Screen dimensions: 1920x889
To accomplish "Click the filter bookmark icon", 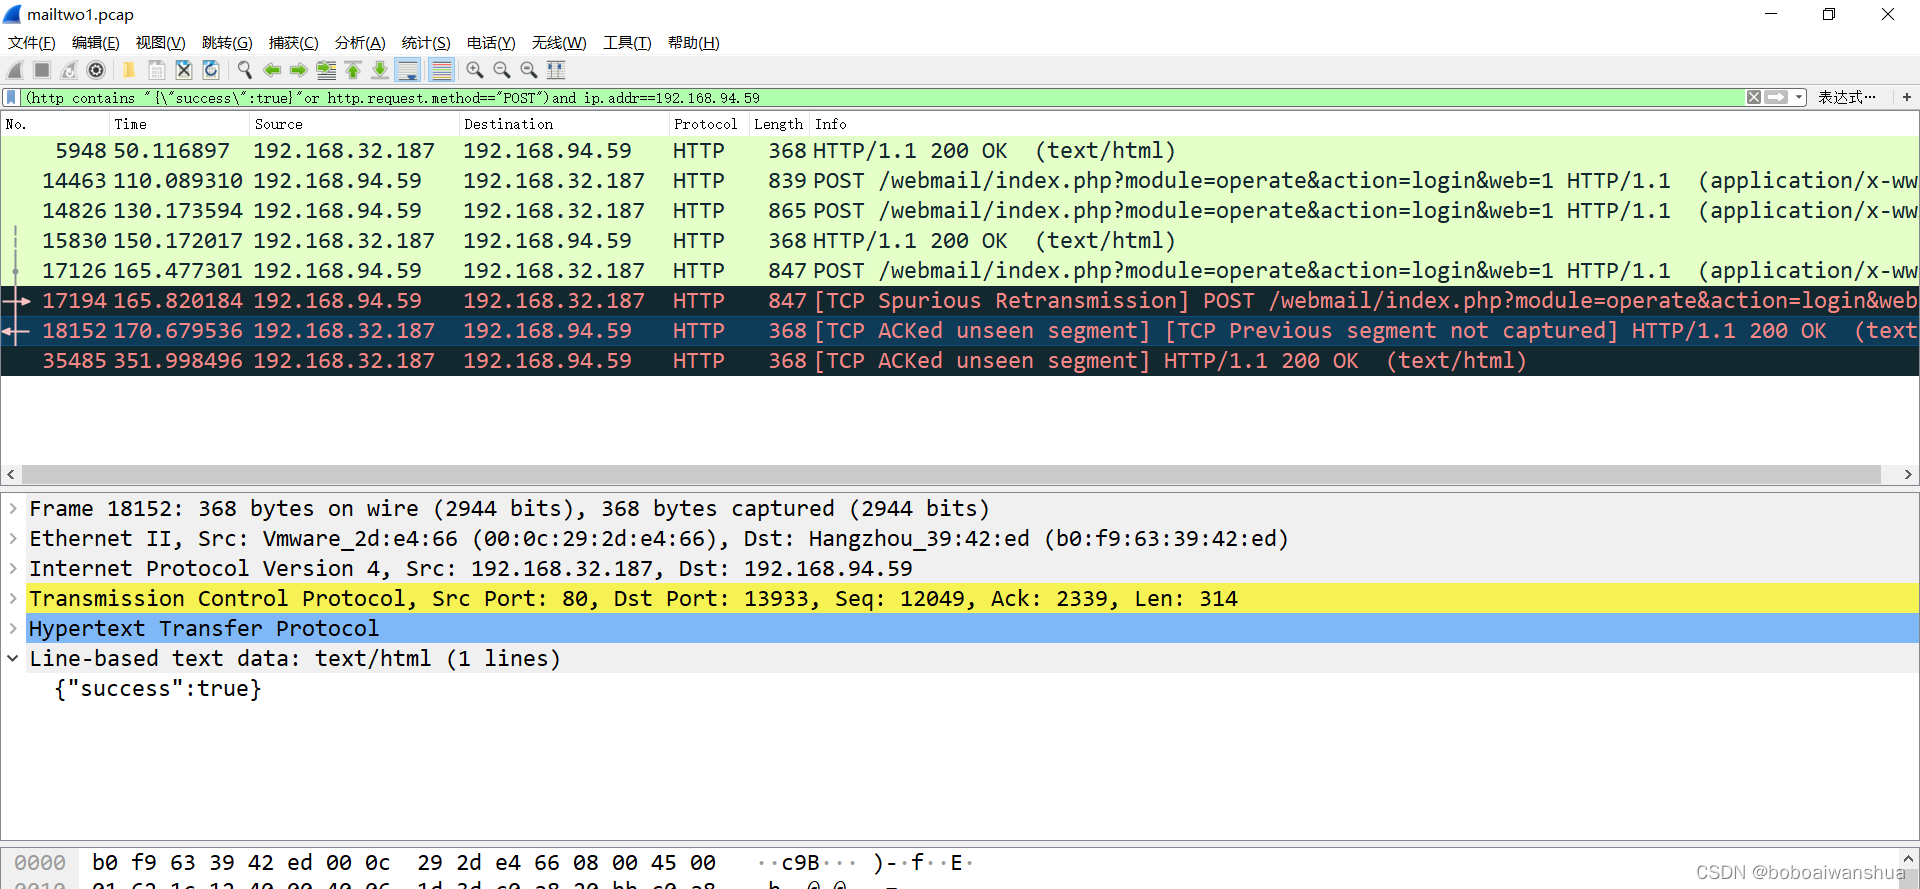I will [11, 97].
